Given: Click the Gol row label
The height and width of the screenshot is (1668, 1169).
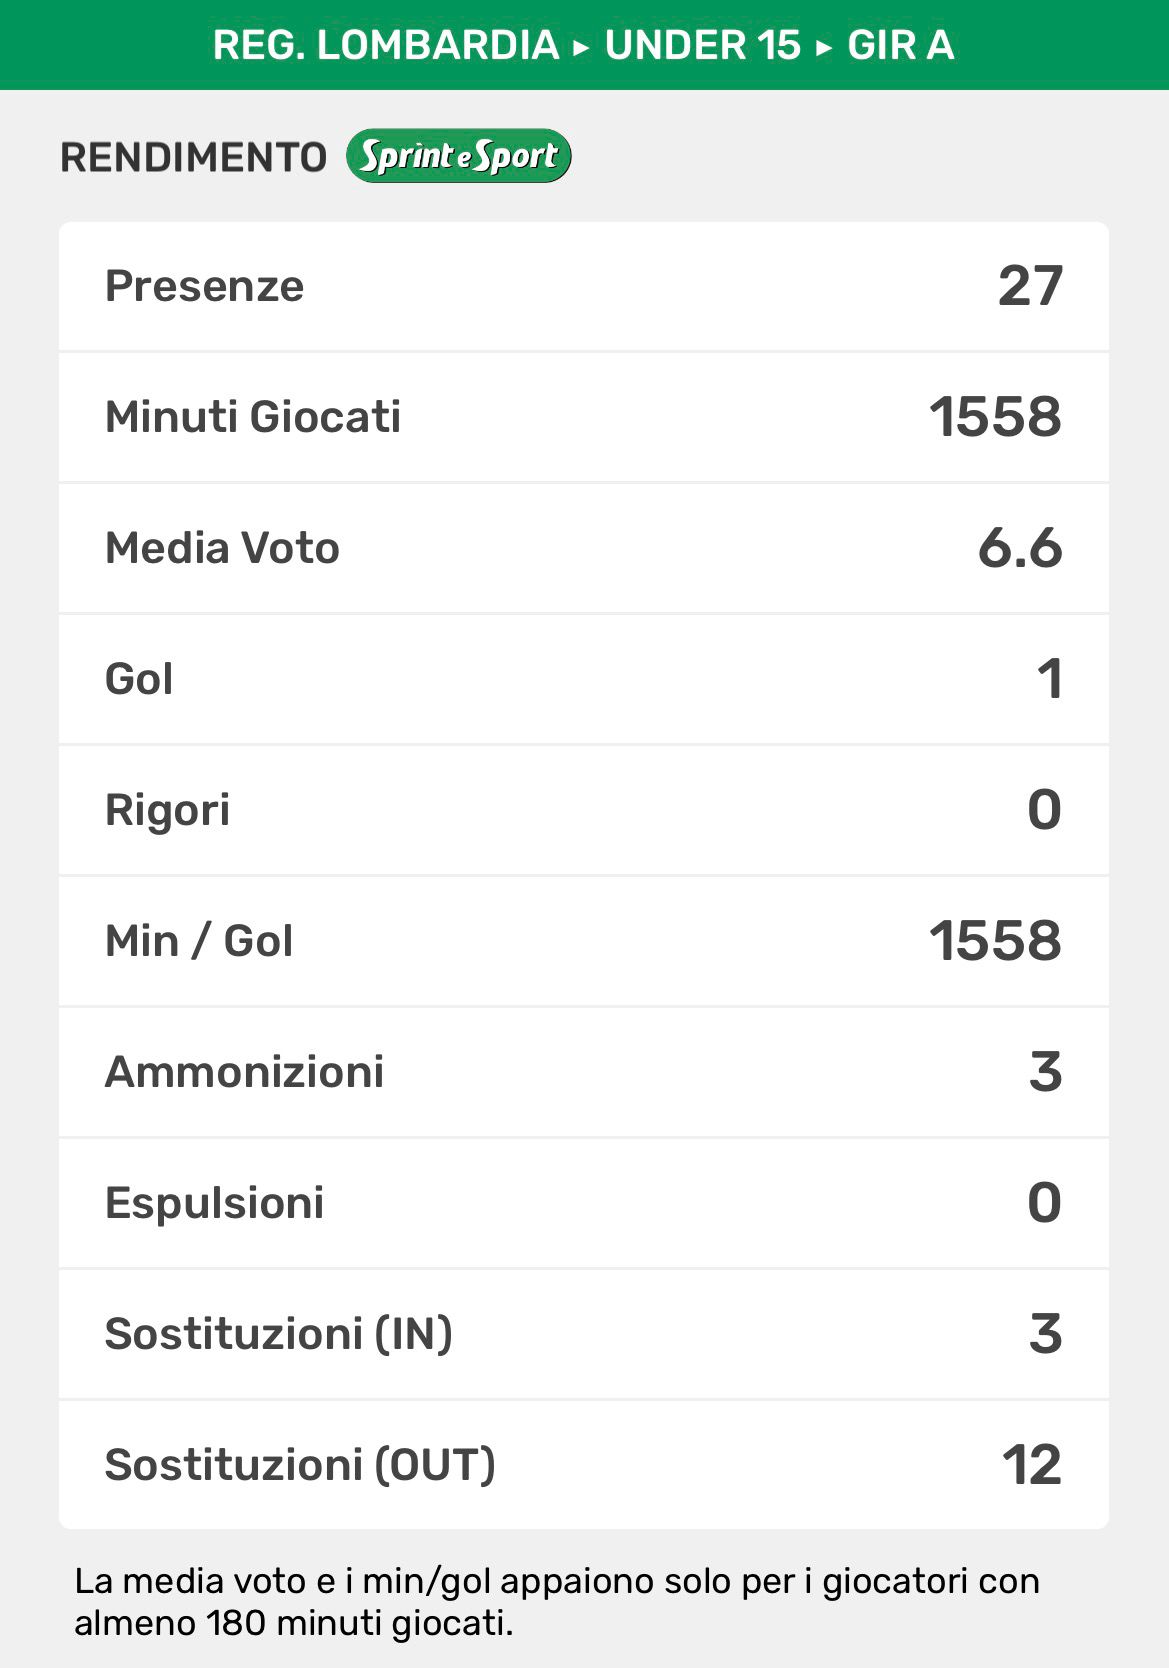Looking at the screenshot, I should pos(139,679).
